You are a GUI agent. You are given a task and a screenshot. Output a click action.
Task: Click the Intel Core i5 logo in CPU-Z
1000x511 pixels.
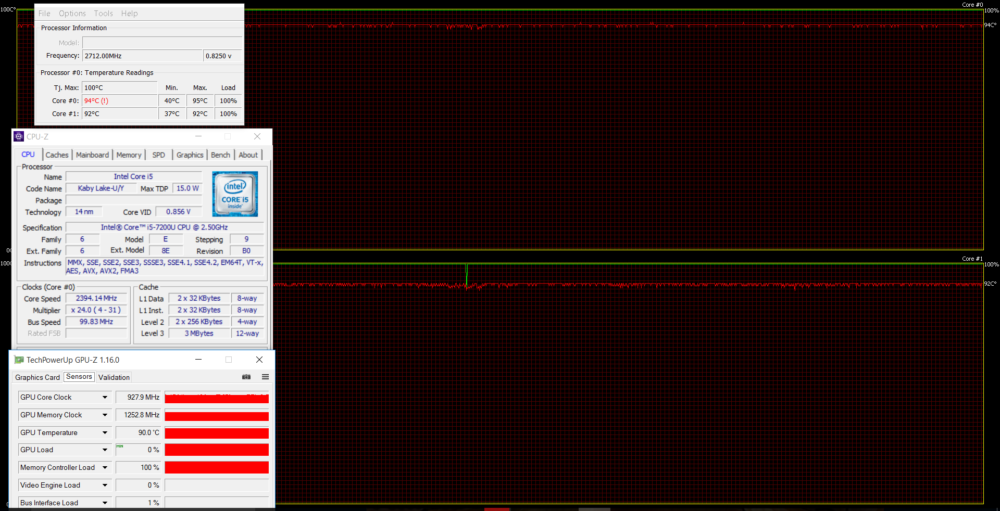pos(235,194)
